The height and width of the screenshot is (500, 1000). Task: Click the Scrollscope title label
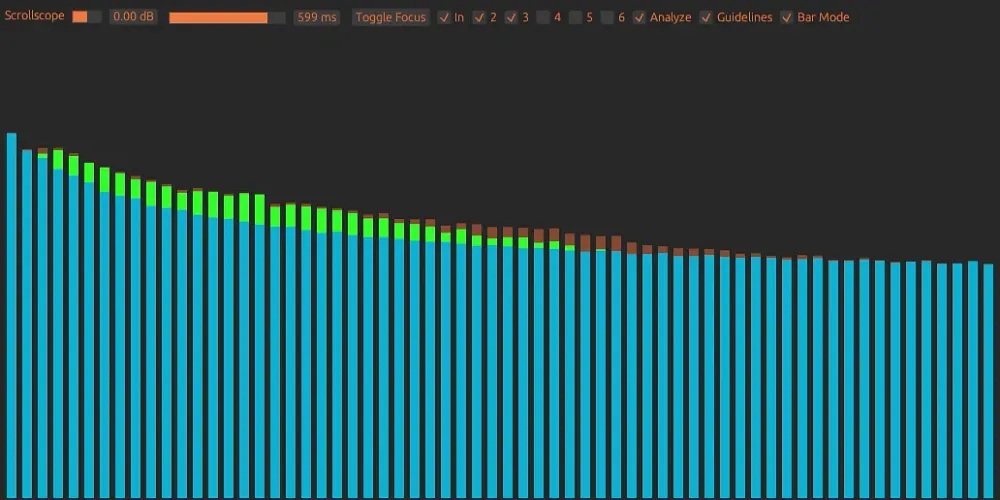[x=35, y=17]
